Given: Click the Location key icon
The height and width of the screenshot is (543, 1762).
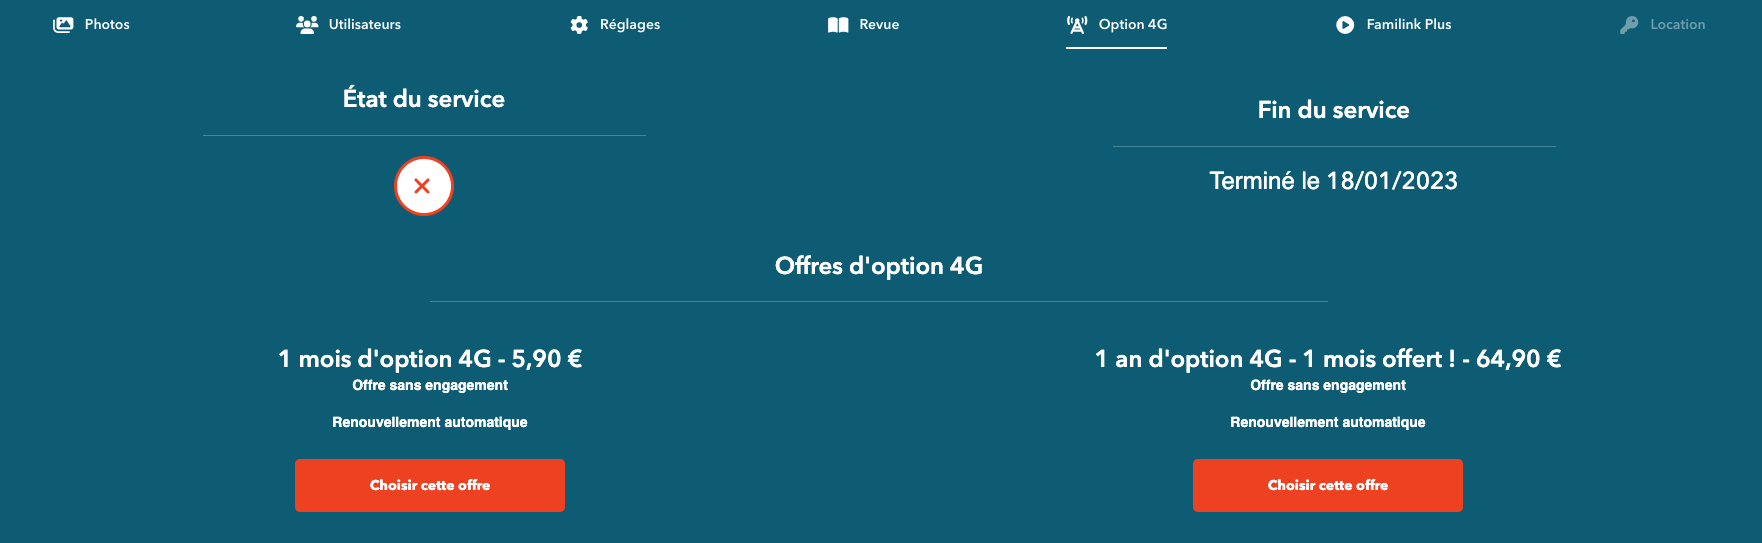Looking at the screenshot, I should point(1629,25).
